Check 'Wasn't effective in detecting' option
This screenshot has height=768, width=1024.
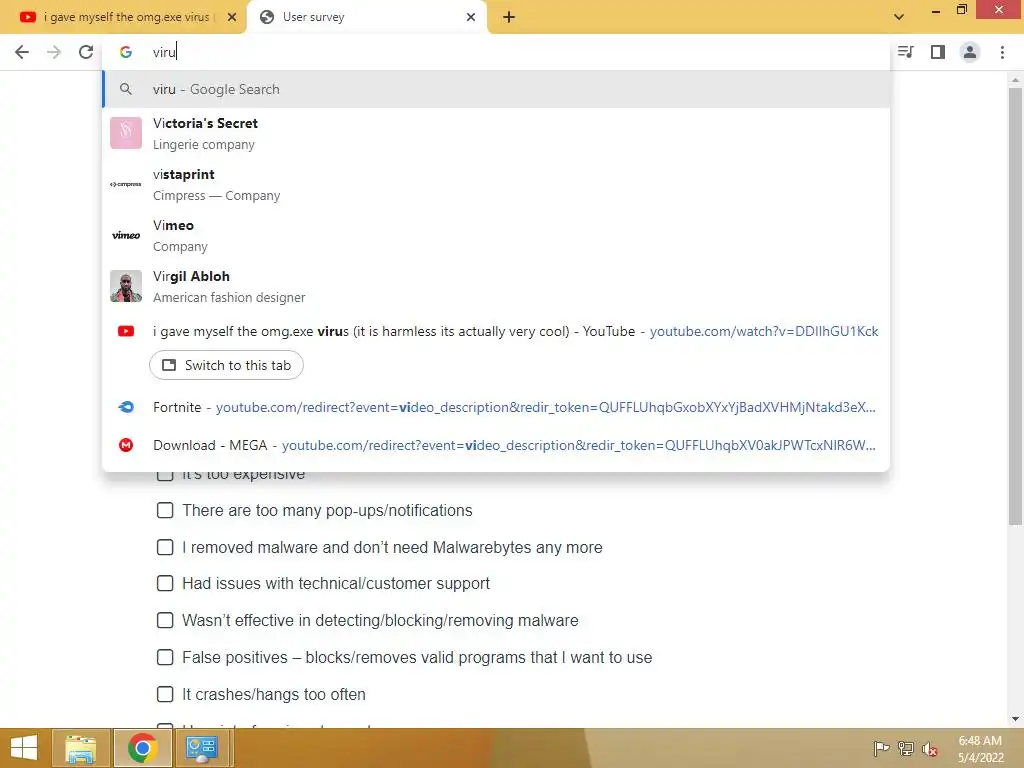[x=165, y=620]
